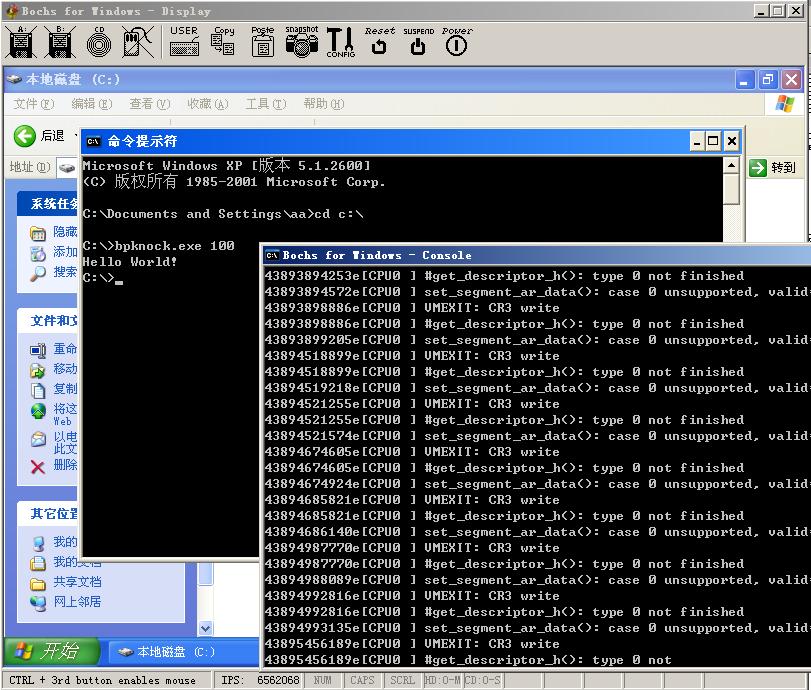The image size is (811, 690).
Task: Click command prompt scrollbar up arrow
Action: (731, 166)
